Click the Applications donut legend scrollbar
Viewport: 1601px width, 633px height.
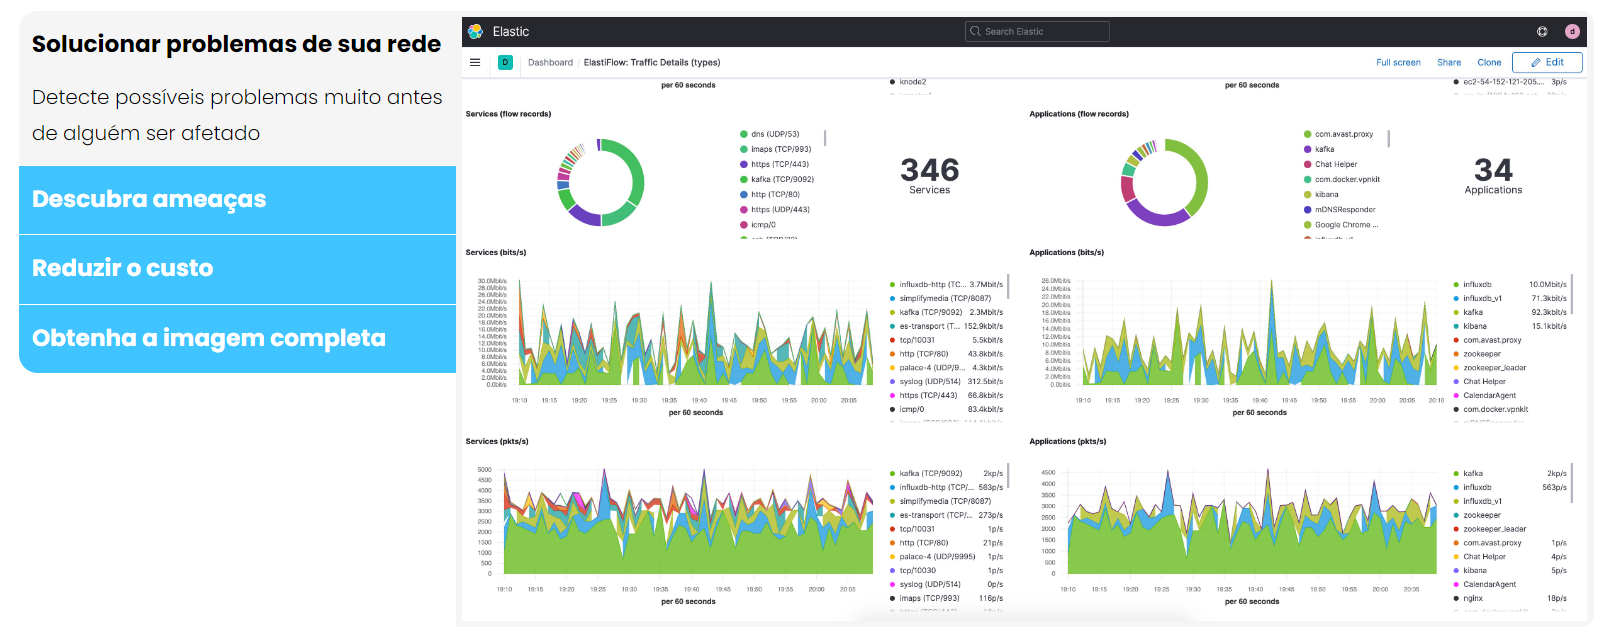pos(1389,138)
